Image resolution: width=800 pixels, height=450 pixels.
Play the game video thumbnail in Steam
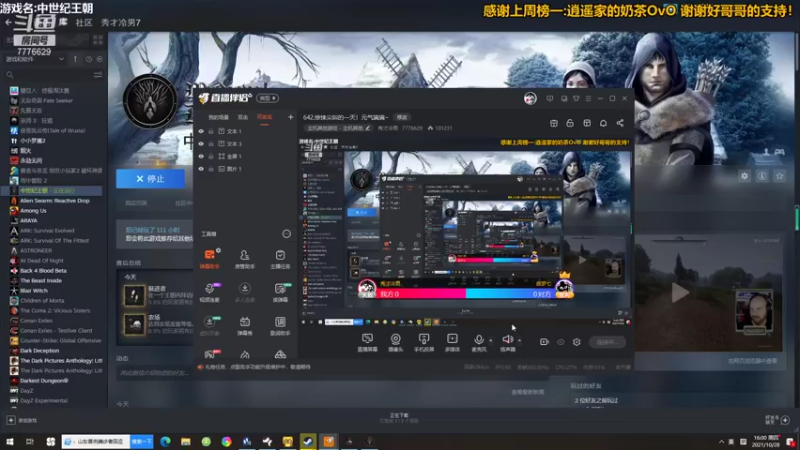pyautogui.click(x=680, y=293)
